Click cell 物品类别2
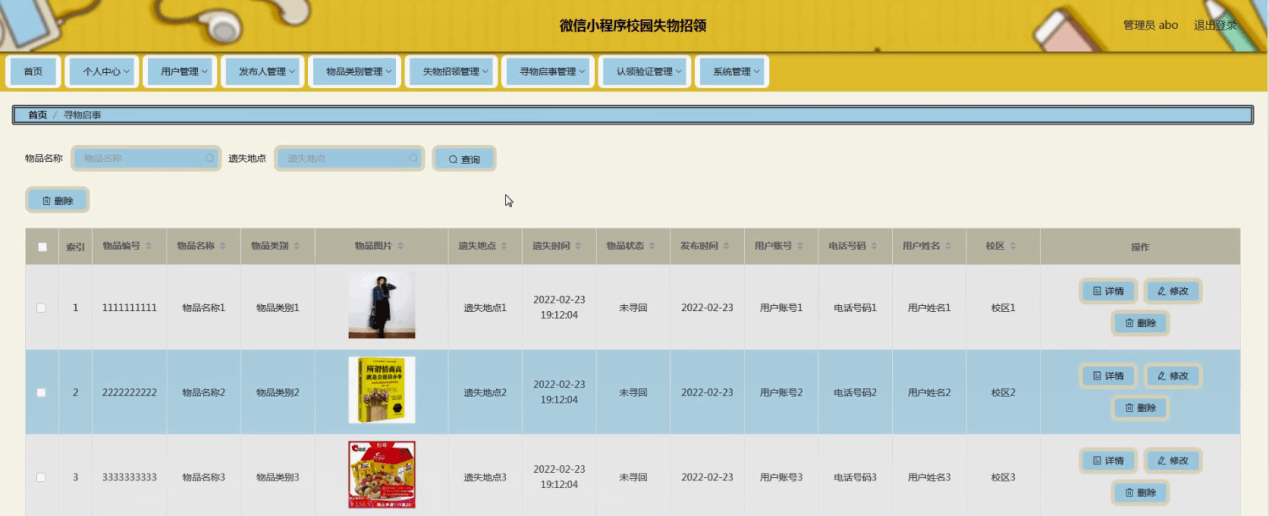 tap(278, 392)
